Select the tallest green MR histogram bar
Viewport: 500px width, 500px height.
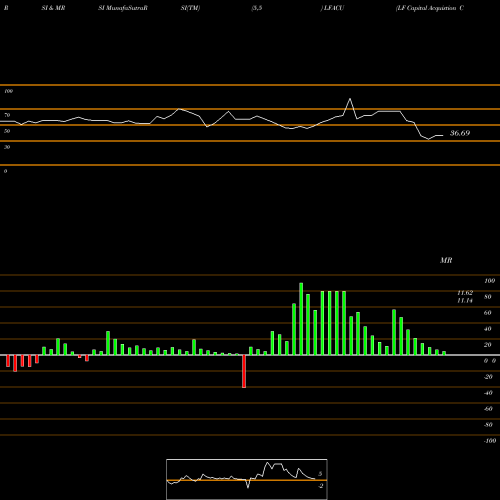tap(301, 319)
